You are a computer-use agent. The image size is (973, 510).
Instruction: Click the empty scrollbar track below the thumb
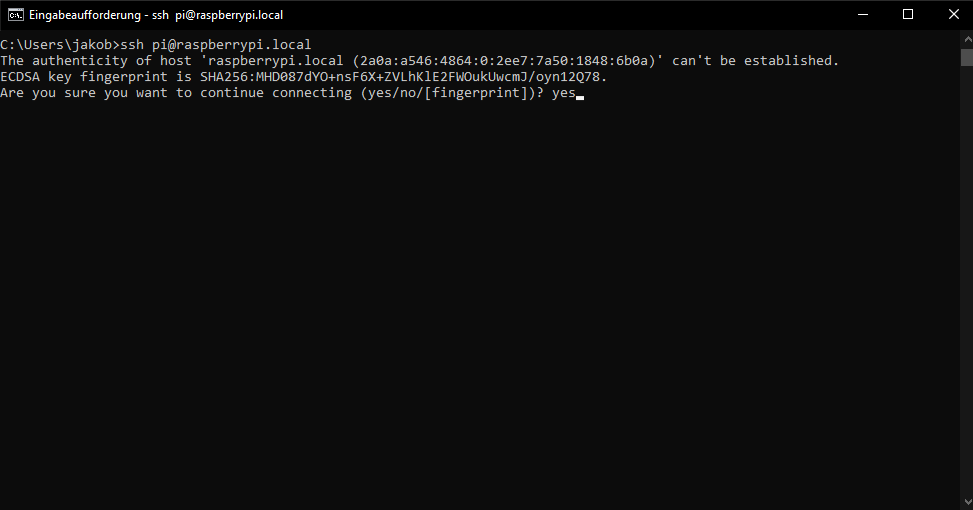tap(966, 300)
